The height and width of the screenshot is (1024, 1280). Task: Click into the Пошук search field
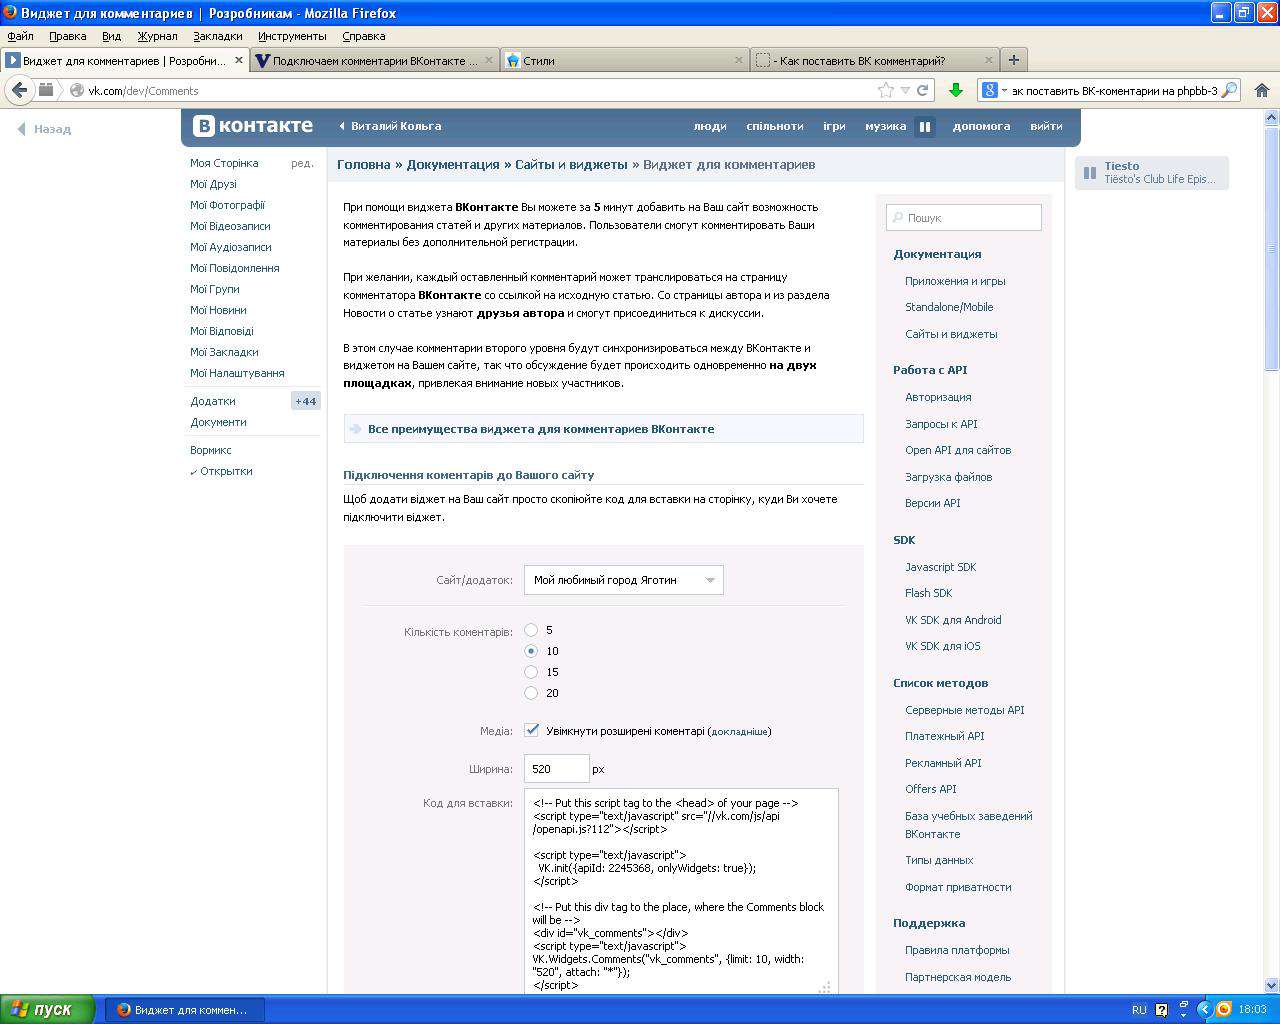[x=964, y=217]
